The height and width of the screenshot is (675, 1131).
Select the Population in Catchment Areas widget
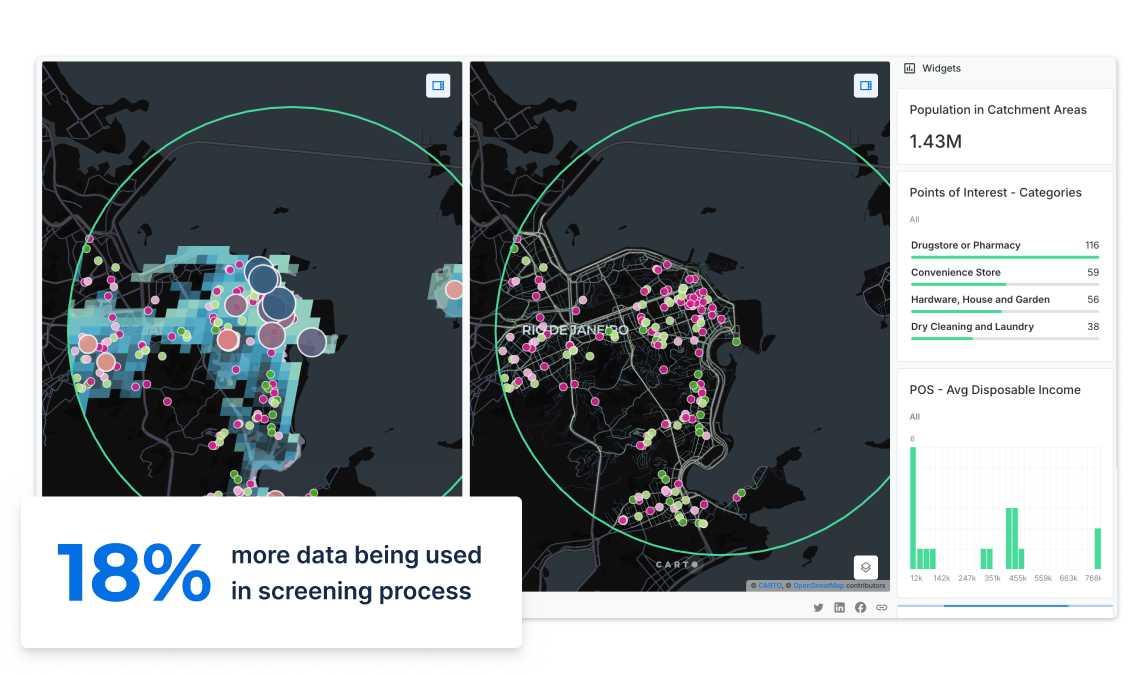(997, 109)
